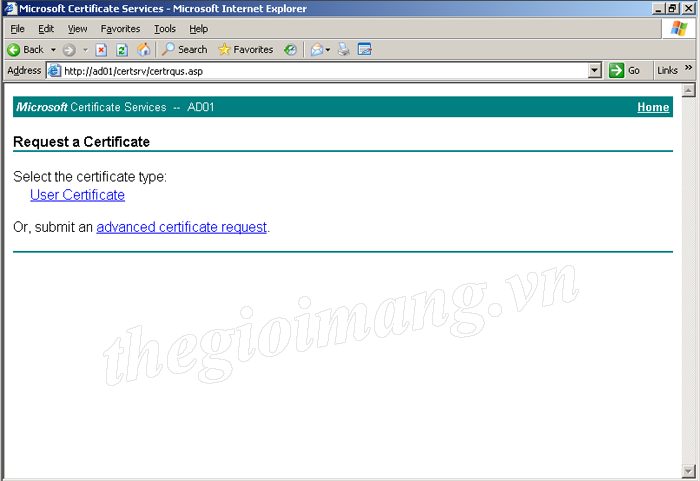
Task: Click the Home link in the banner
Action: click(x=653, y=107)
